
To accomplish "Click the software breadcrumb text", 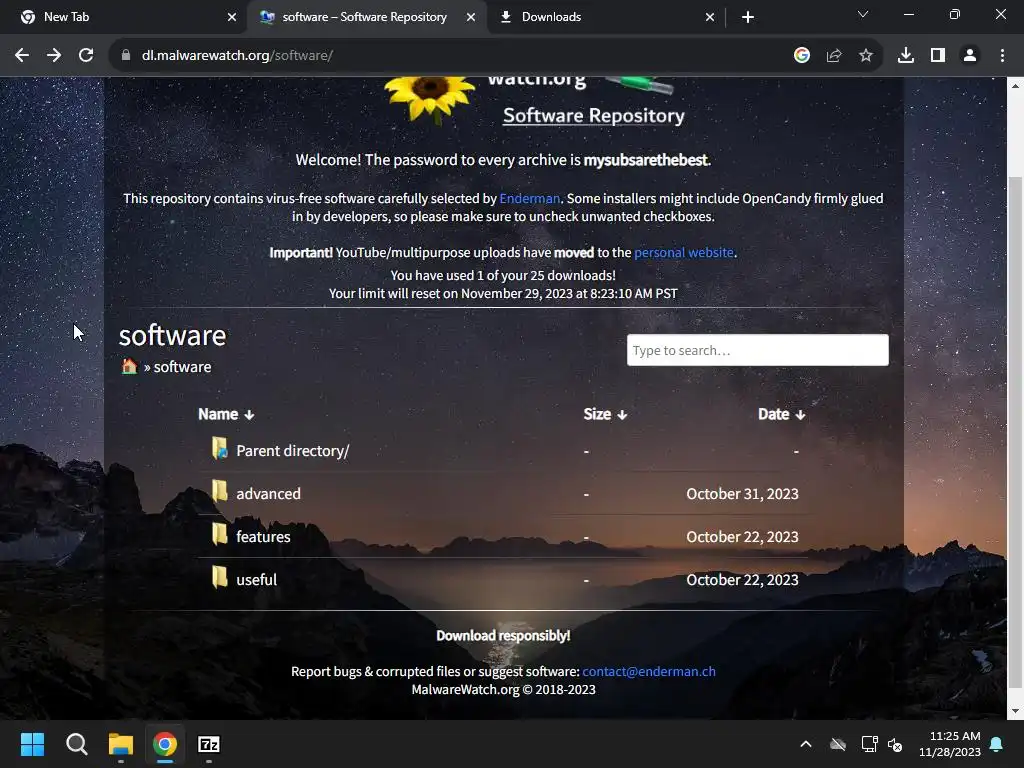I will point(182,367).
